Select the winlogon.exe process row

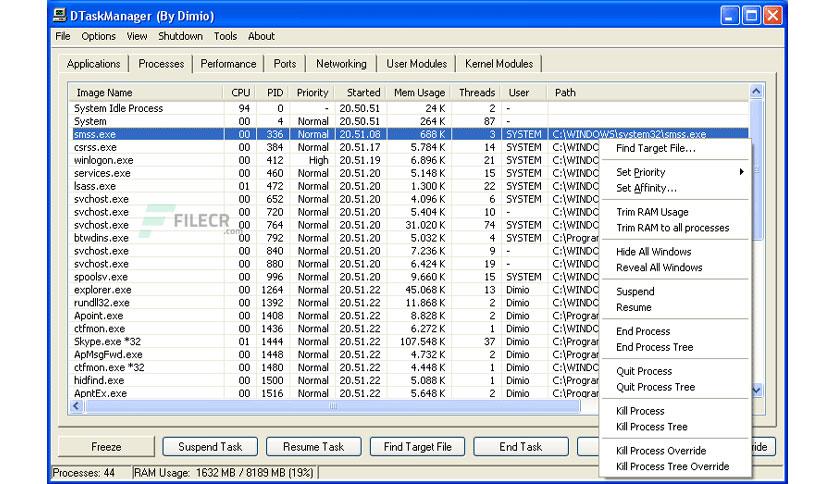(336, 160)
